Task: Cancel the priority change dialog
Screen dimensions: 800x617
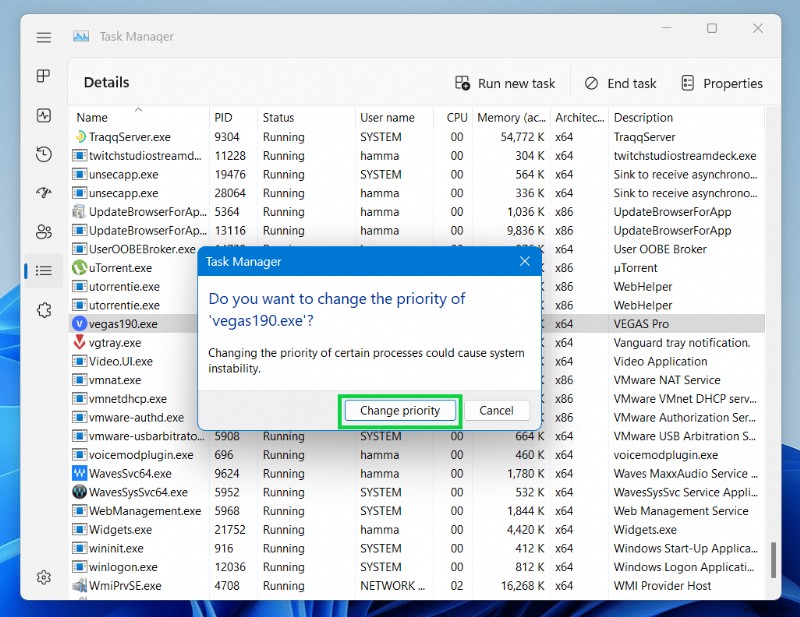Action: 497,410
